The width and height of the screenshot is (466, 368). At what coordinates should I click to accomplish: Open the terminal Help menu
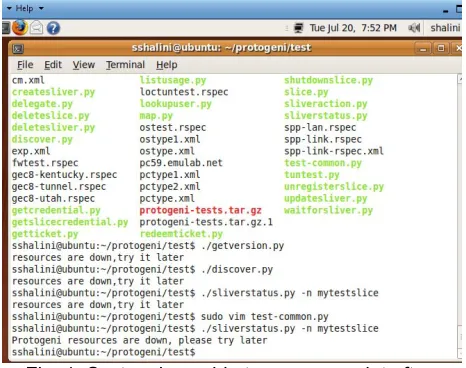point(167,65)
